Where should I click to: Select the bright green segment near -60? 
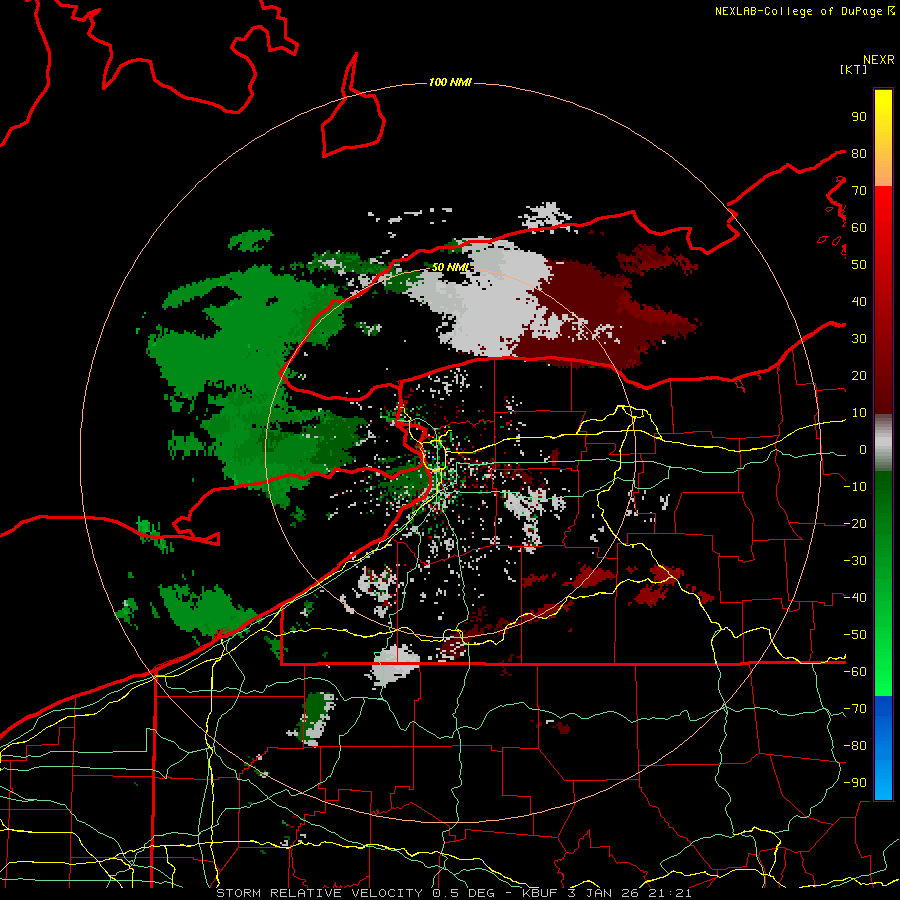883,672
